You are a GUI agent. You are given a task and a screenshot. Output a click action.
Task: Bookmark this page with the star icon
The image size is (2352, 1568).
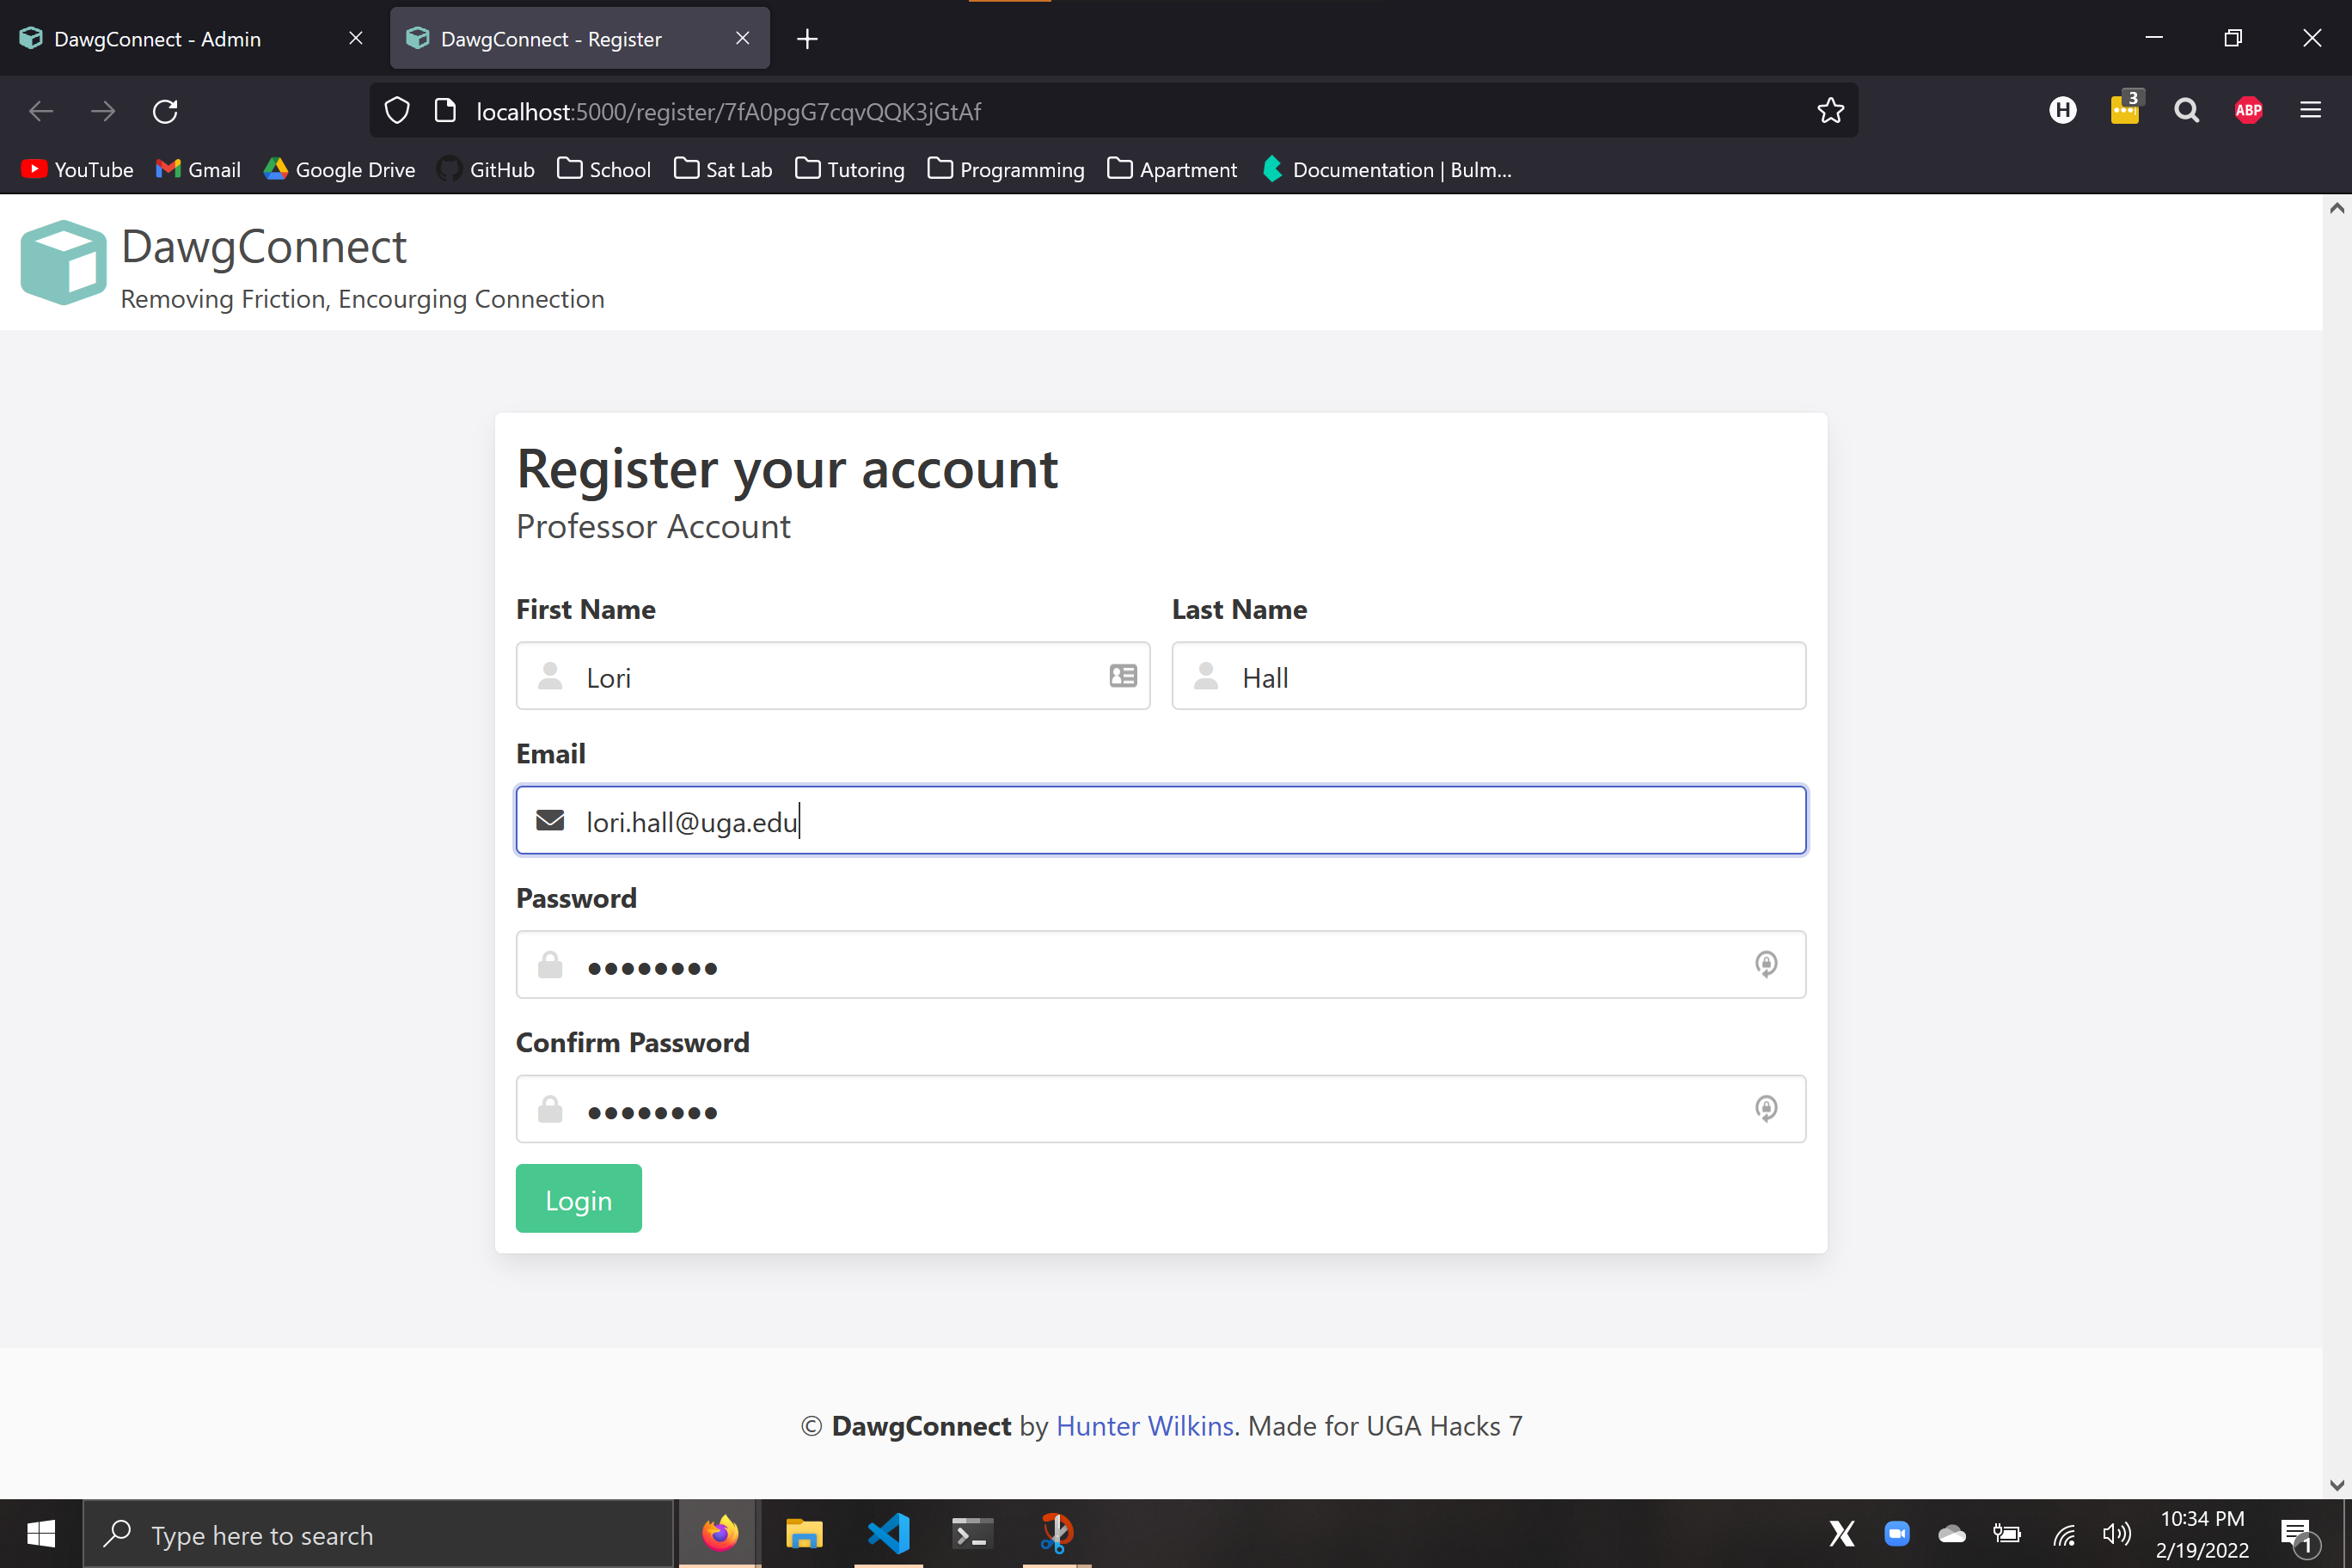[1830, 111]
